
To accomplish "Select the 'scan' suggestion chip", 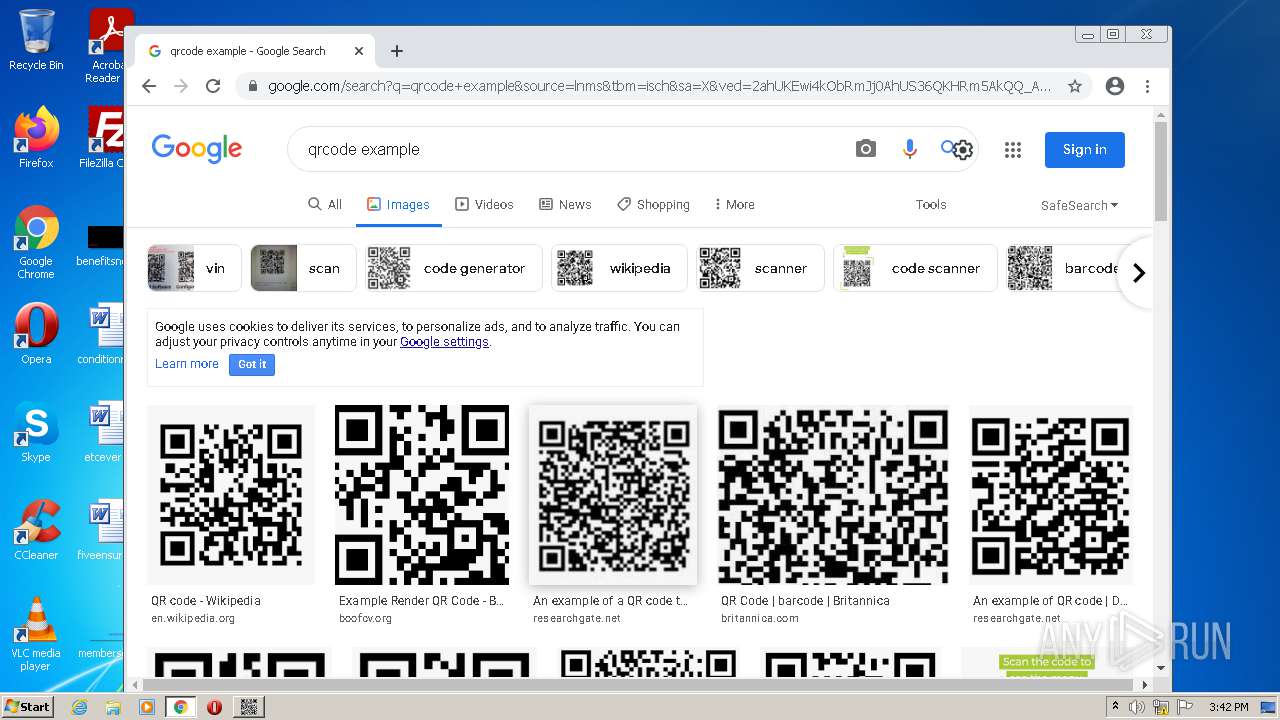I will coord(303,268).
